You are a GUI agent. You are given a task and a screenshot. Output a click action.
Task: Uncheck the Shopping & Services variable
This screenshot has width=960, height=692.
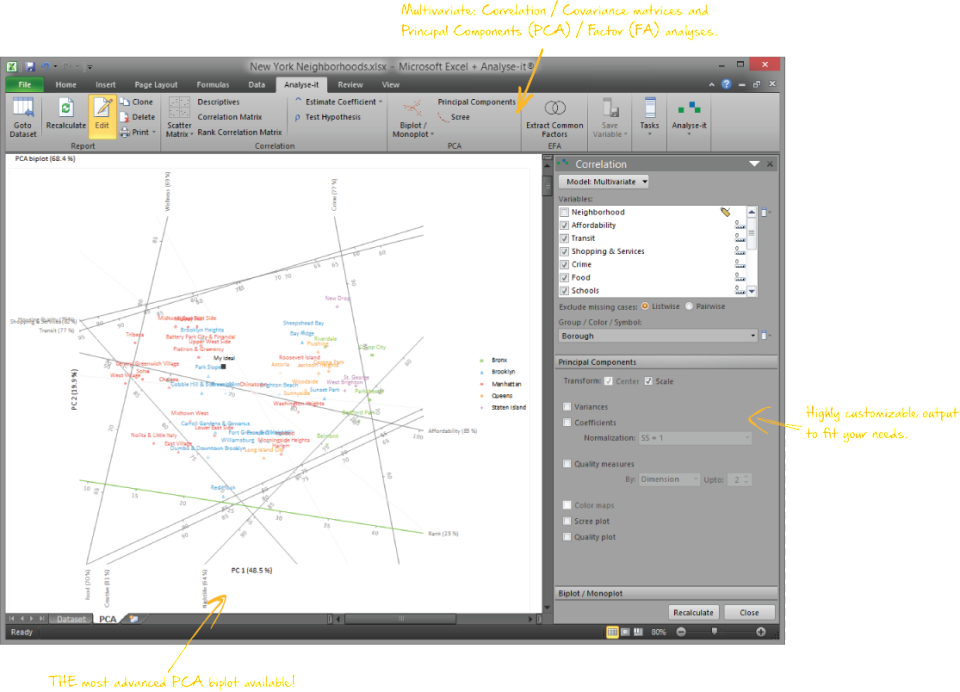(564, 251)
